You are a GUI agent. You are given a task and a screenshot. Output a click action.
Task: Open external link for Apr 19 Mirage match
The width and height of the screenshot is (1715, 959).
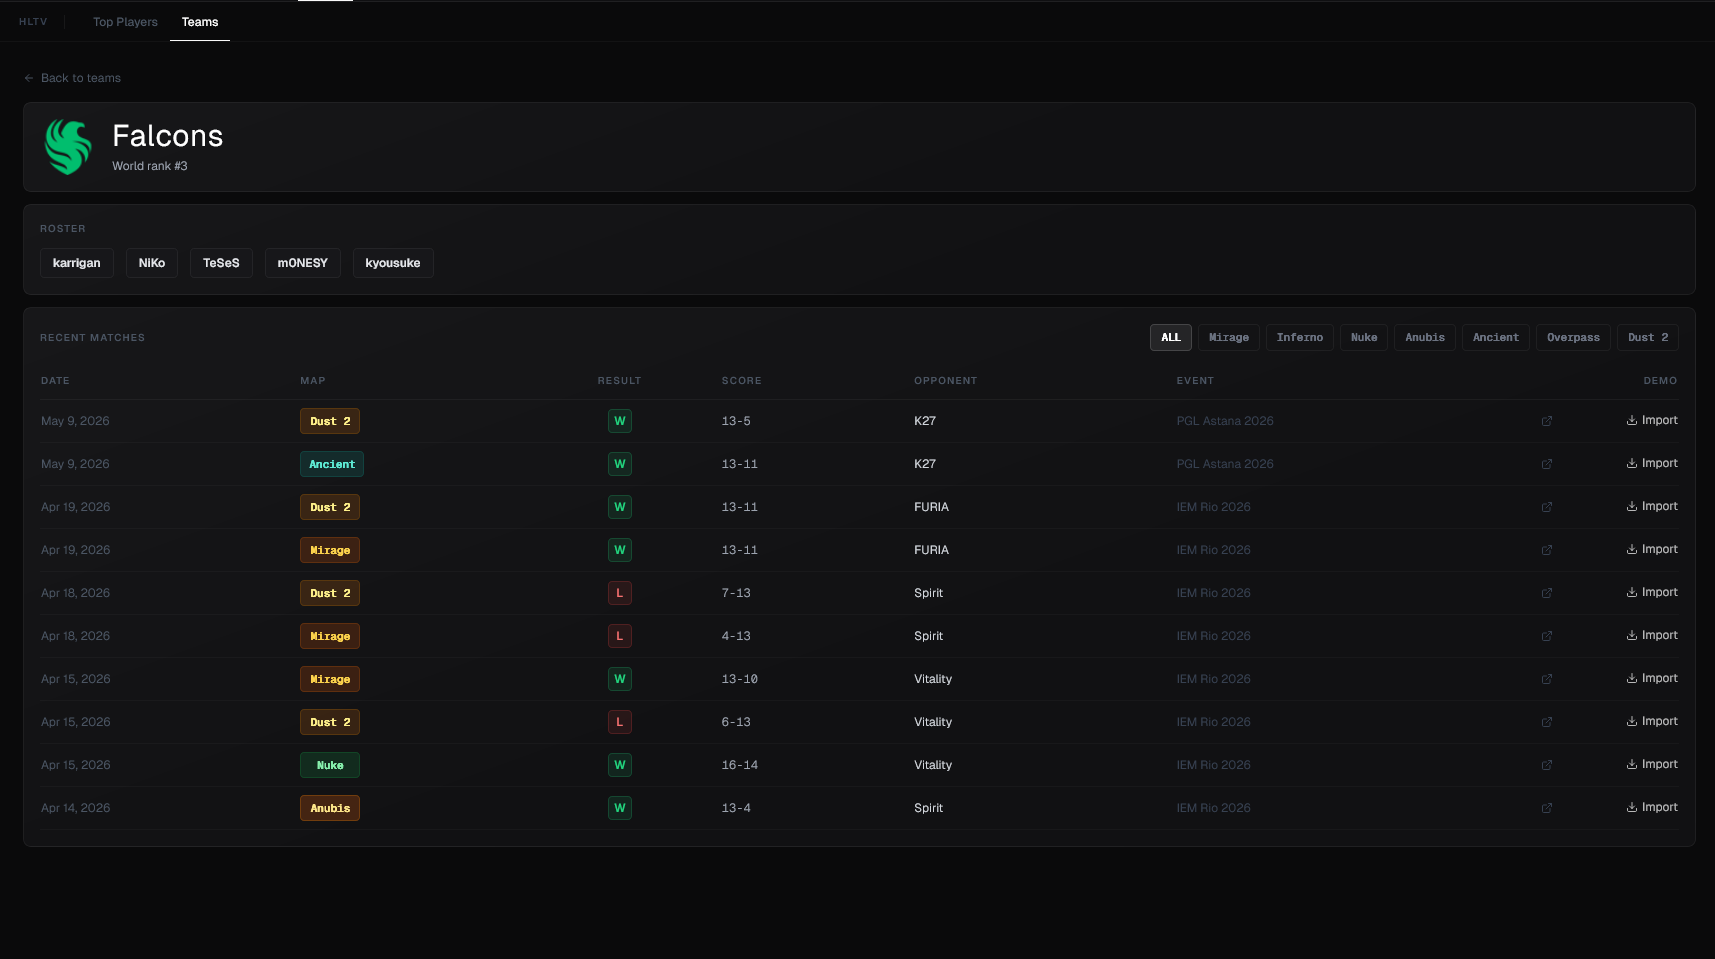coord(1547,550)
